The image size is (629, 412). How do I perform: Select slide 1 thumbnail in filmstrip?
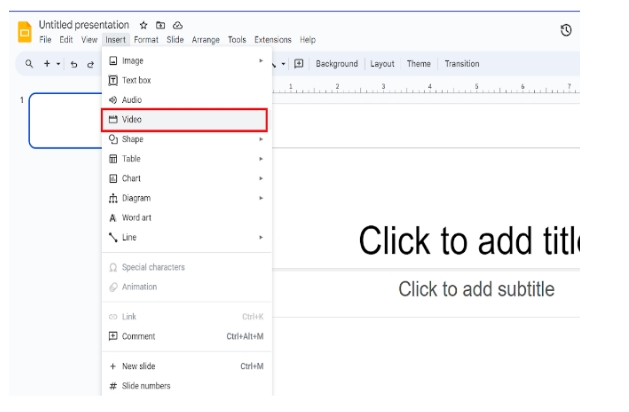pos(65,120)
